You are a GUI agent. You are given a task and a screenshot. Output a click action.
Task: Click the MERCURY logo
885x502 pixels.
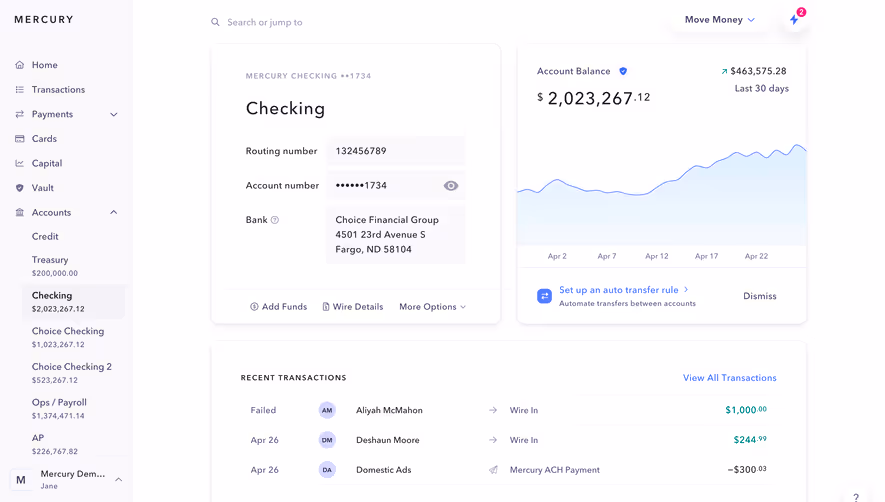tap(44, 20)
